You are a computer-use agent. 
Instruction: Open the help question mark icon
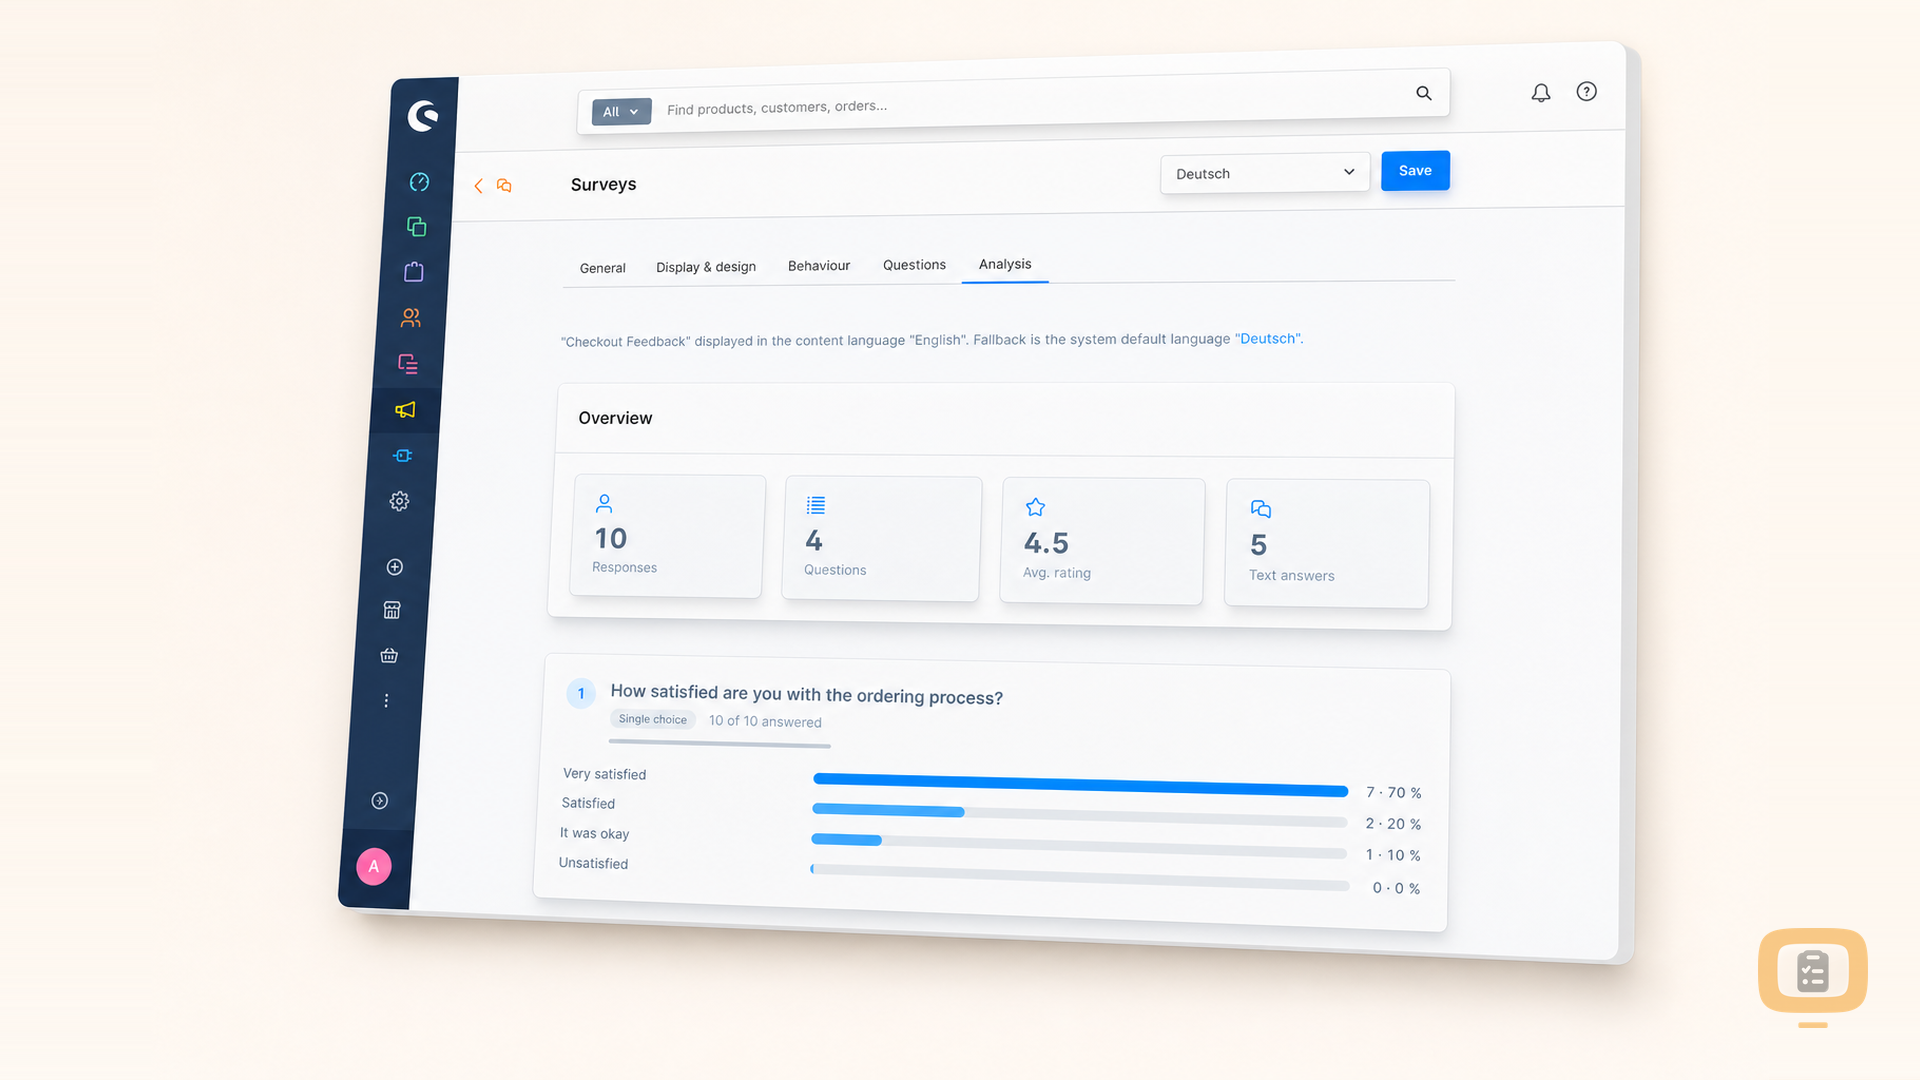1587,92
